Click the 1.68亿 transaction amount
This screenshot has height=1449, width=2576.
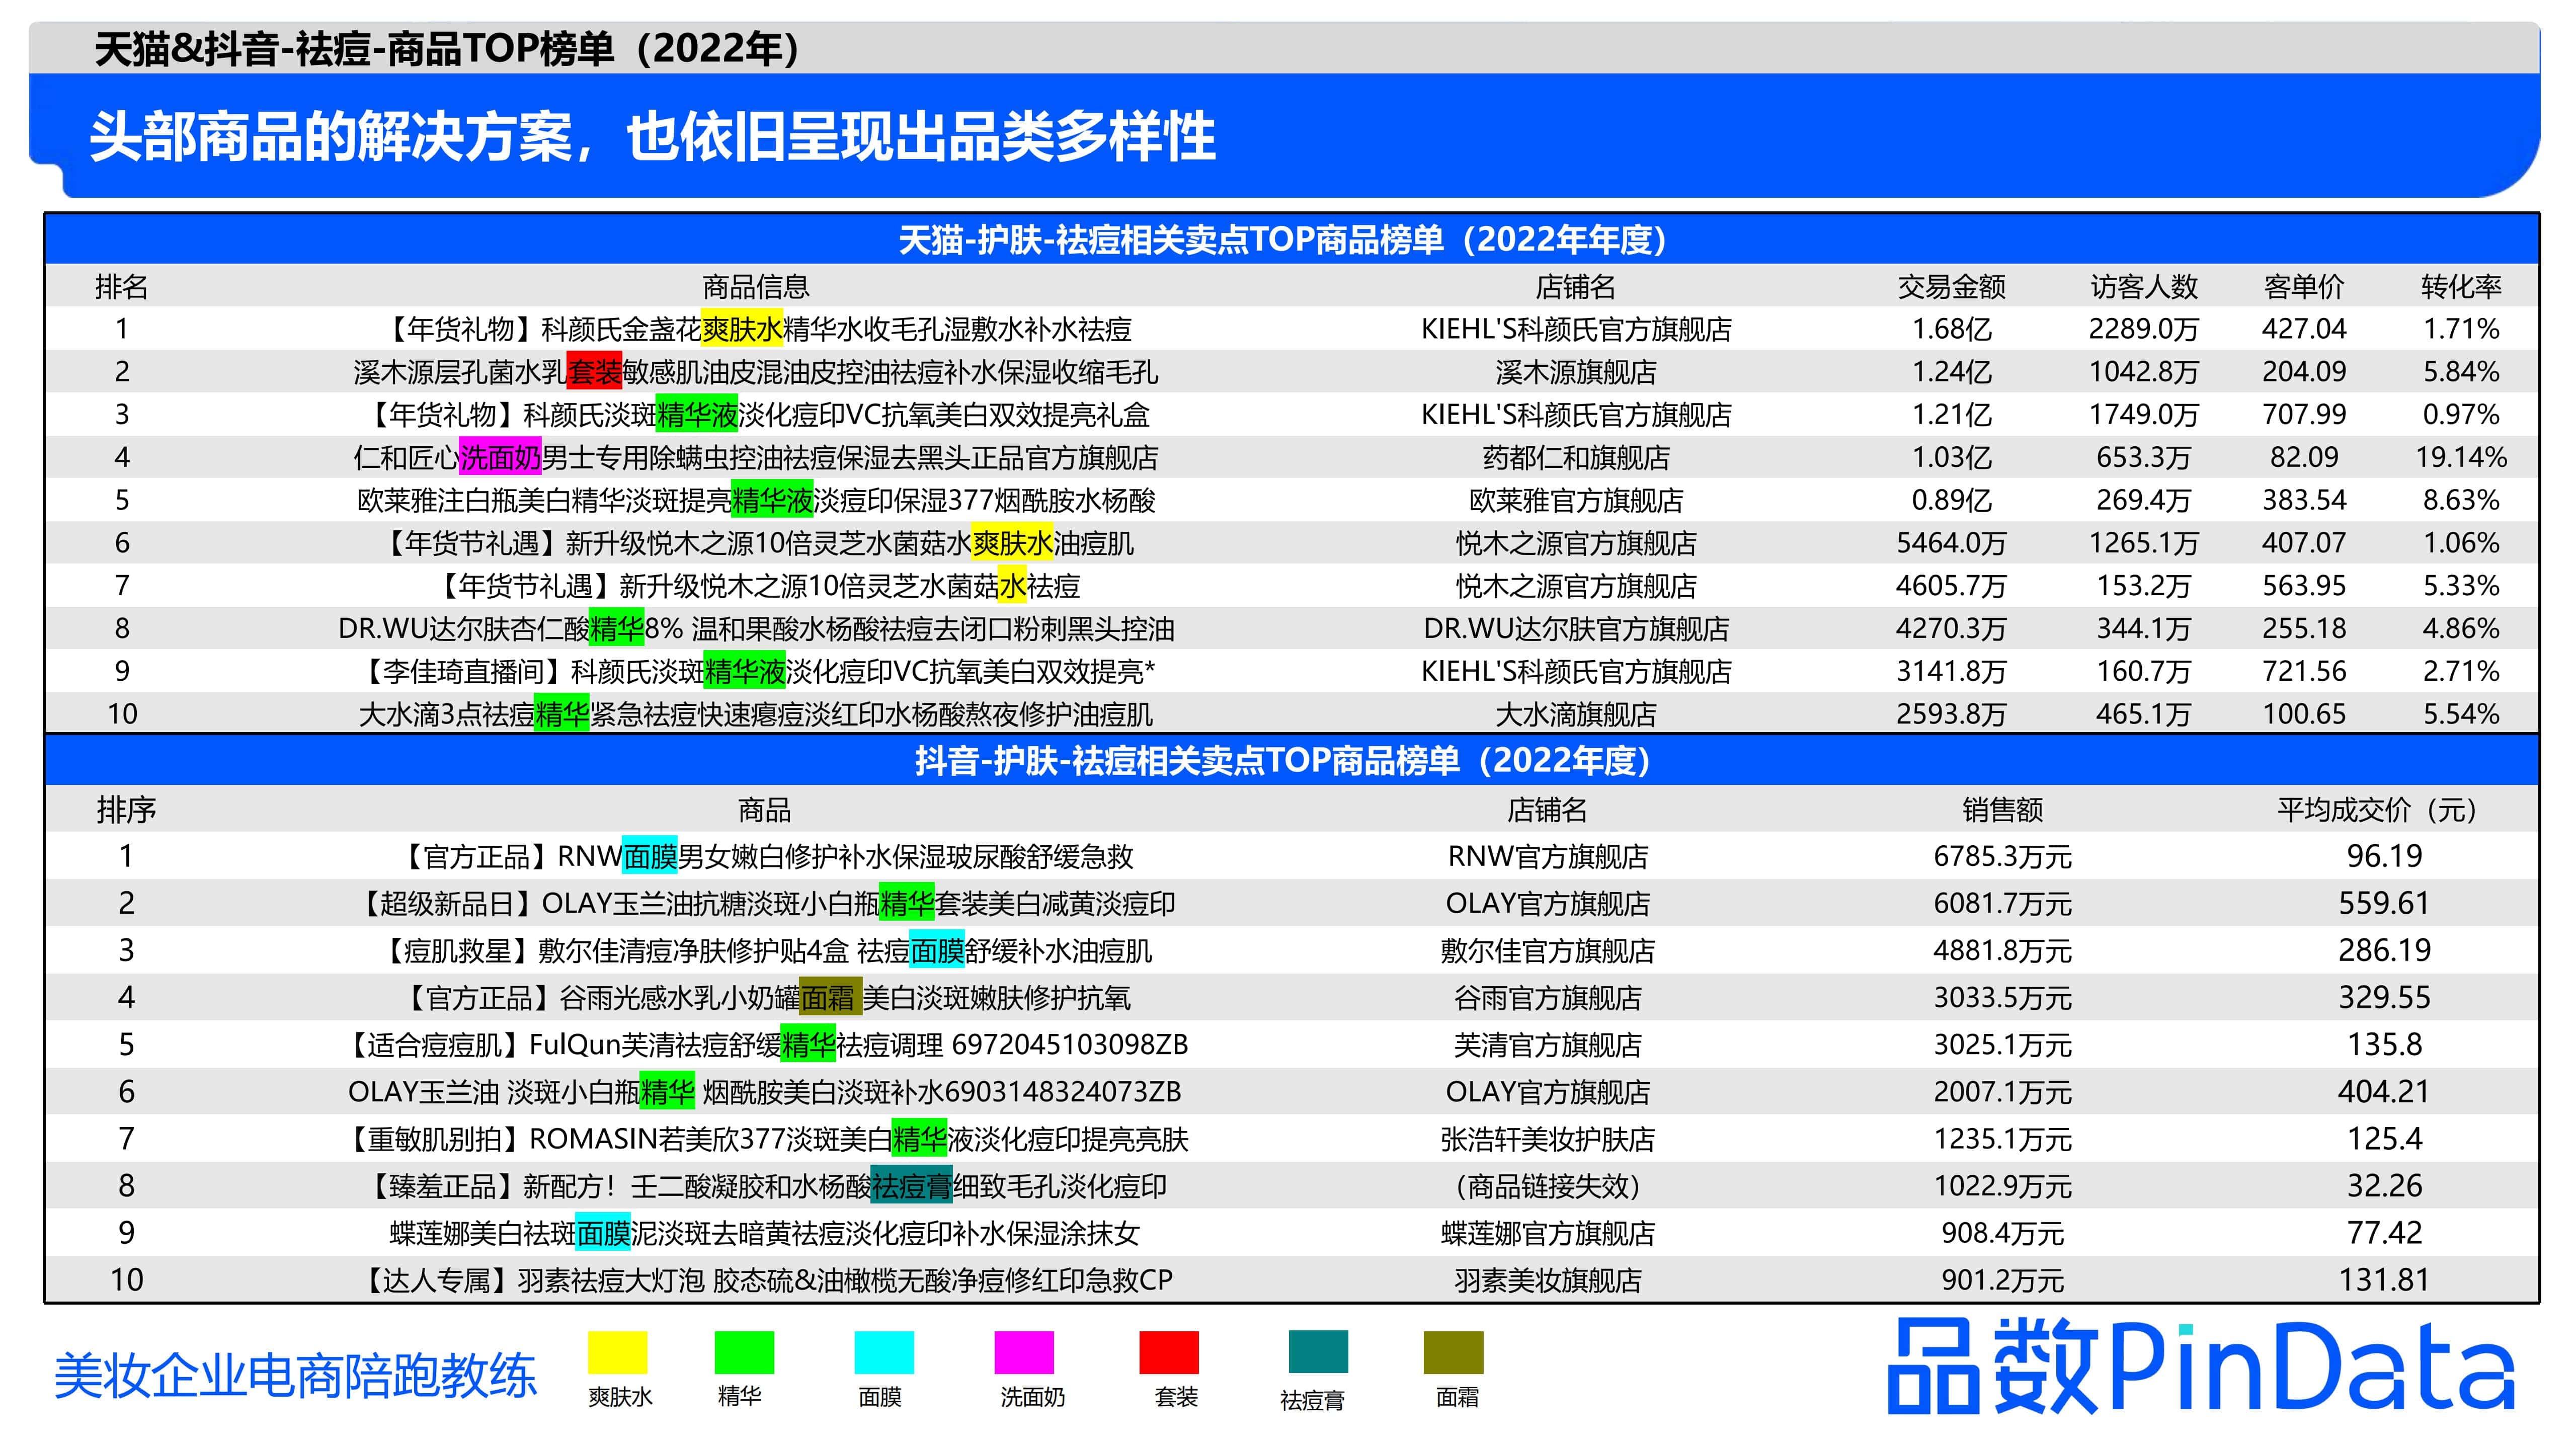point(1951,329)
